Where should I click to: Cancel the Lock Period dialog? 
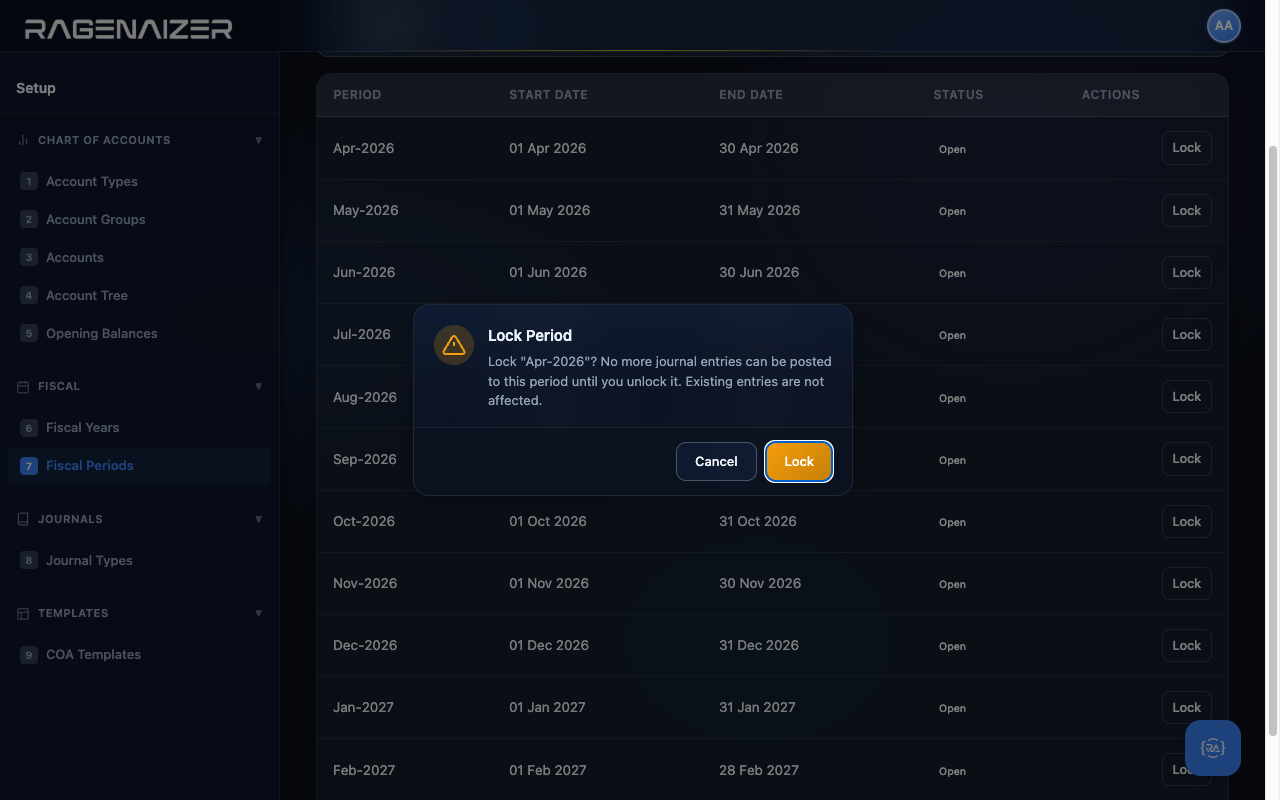716,461
